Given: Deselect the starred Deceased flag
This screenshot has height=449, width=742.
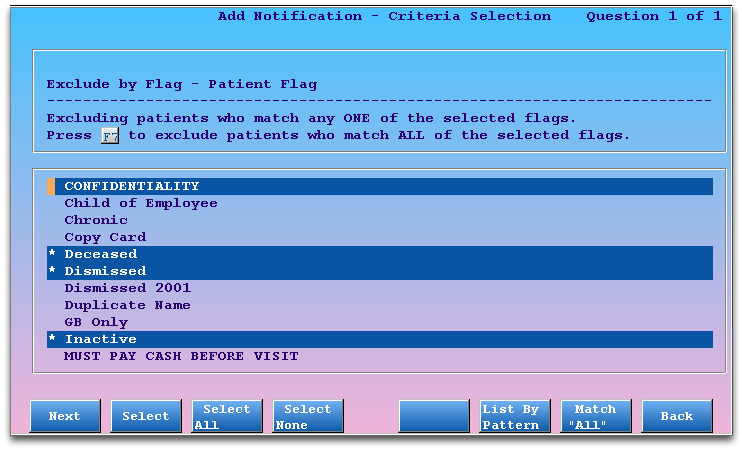Looking at the screenshot, I should pyautogui.click(x=380, y=255).
